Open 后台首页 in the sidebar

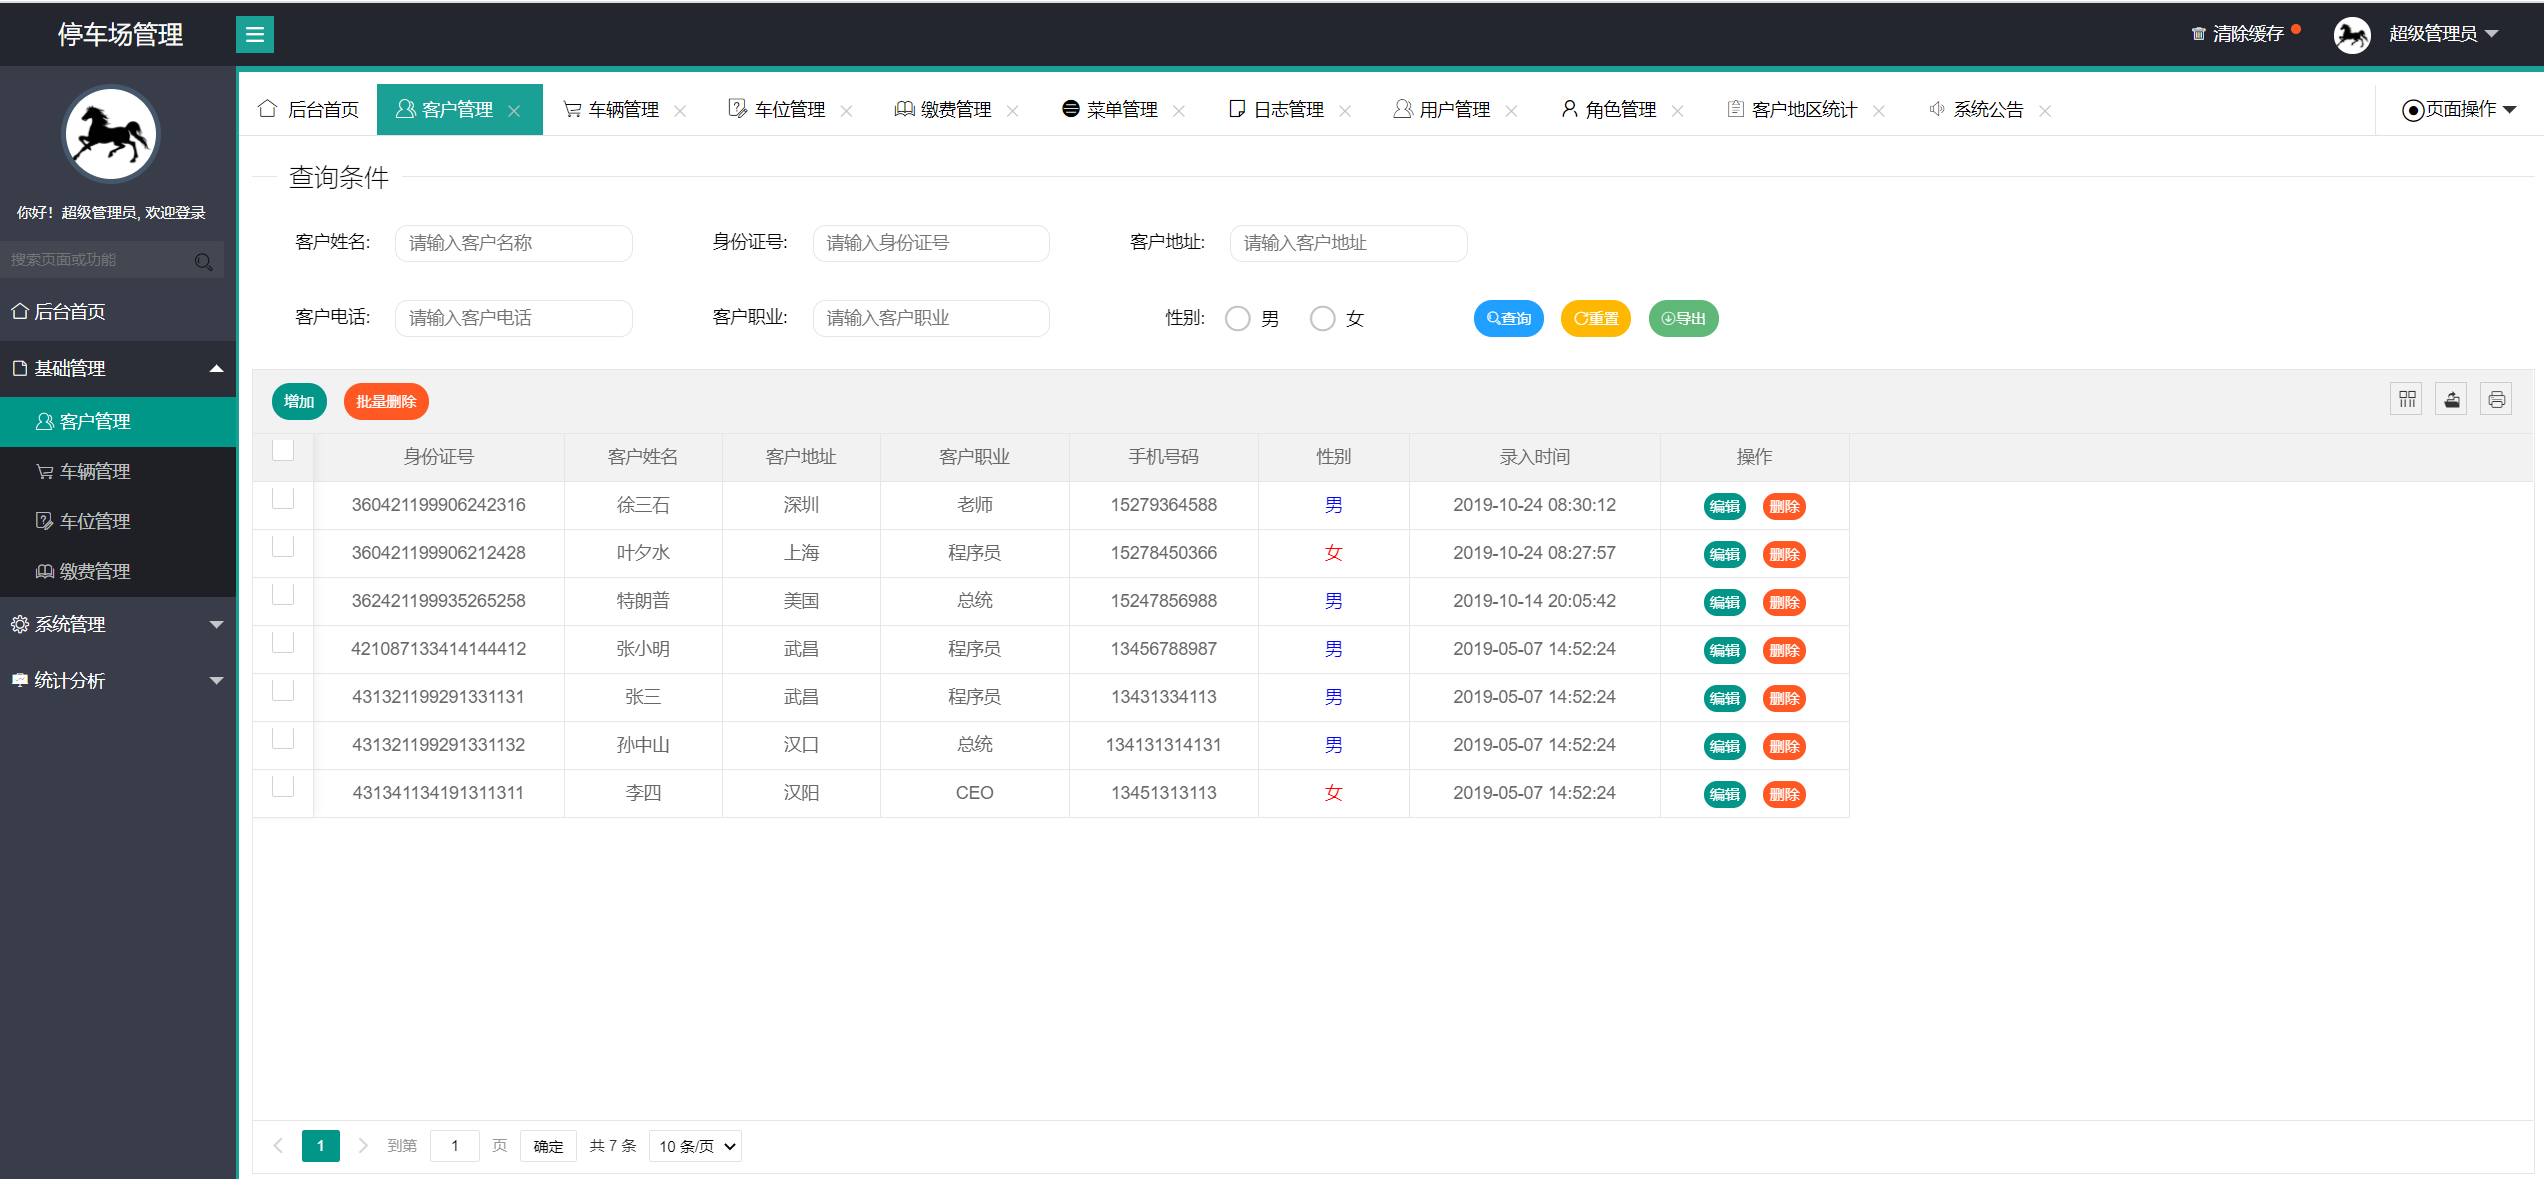coord(118,312)
